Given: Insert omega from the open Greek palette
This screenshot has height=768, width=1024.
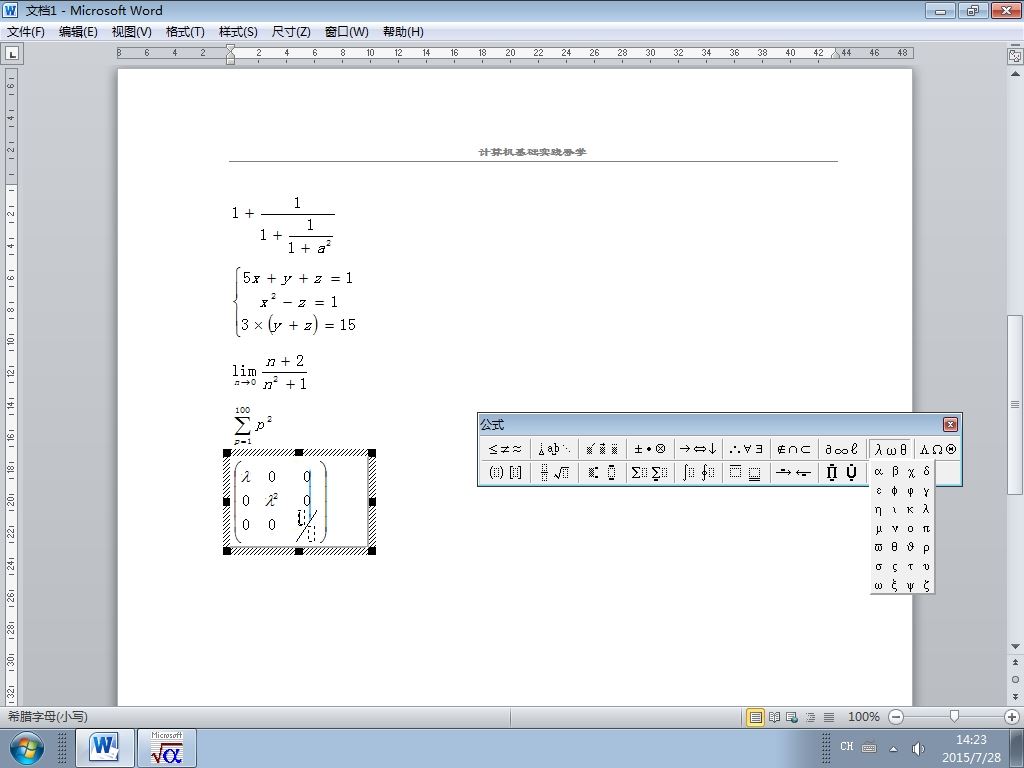Looking at the screenshot, I should (x=878, y=585).
